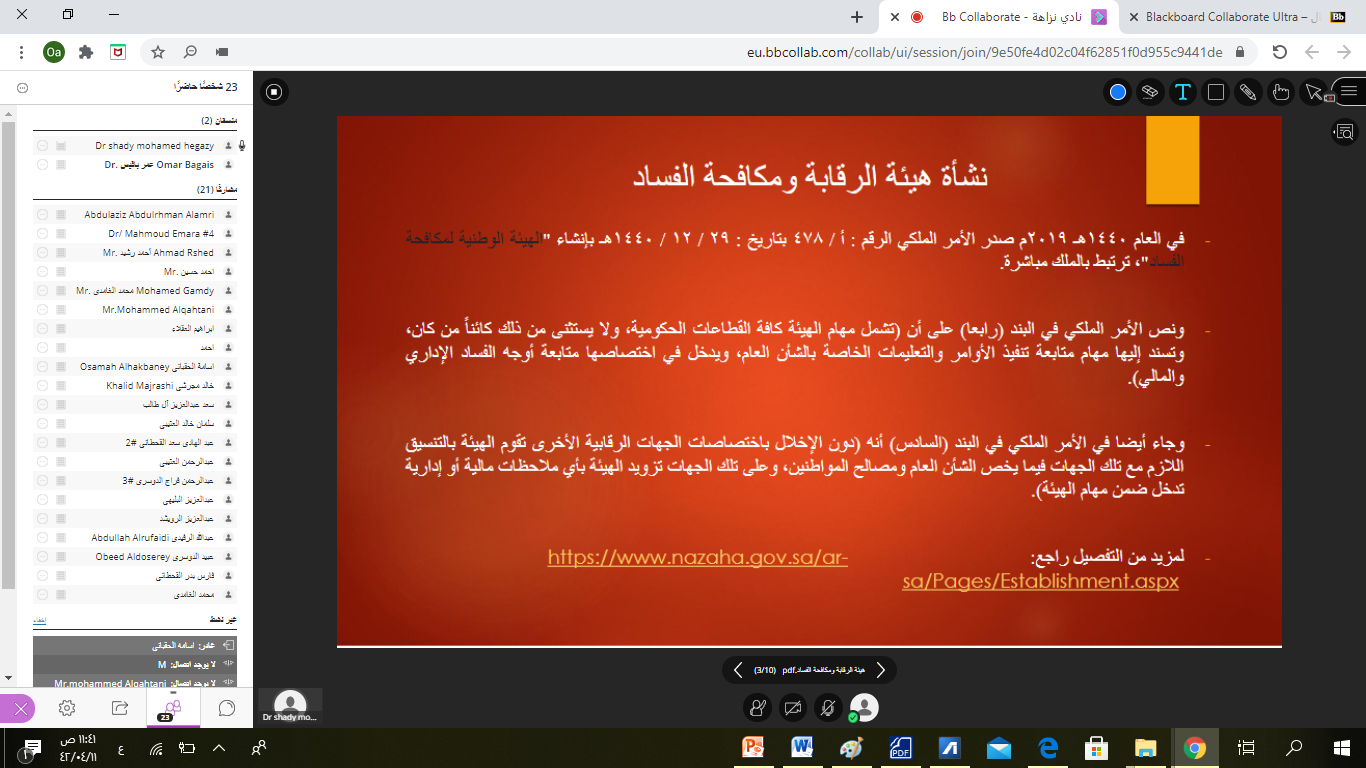Click the stop sharing button
This screenshot has height=768, width=1366.
coord(274,92)
